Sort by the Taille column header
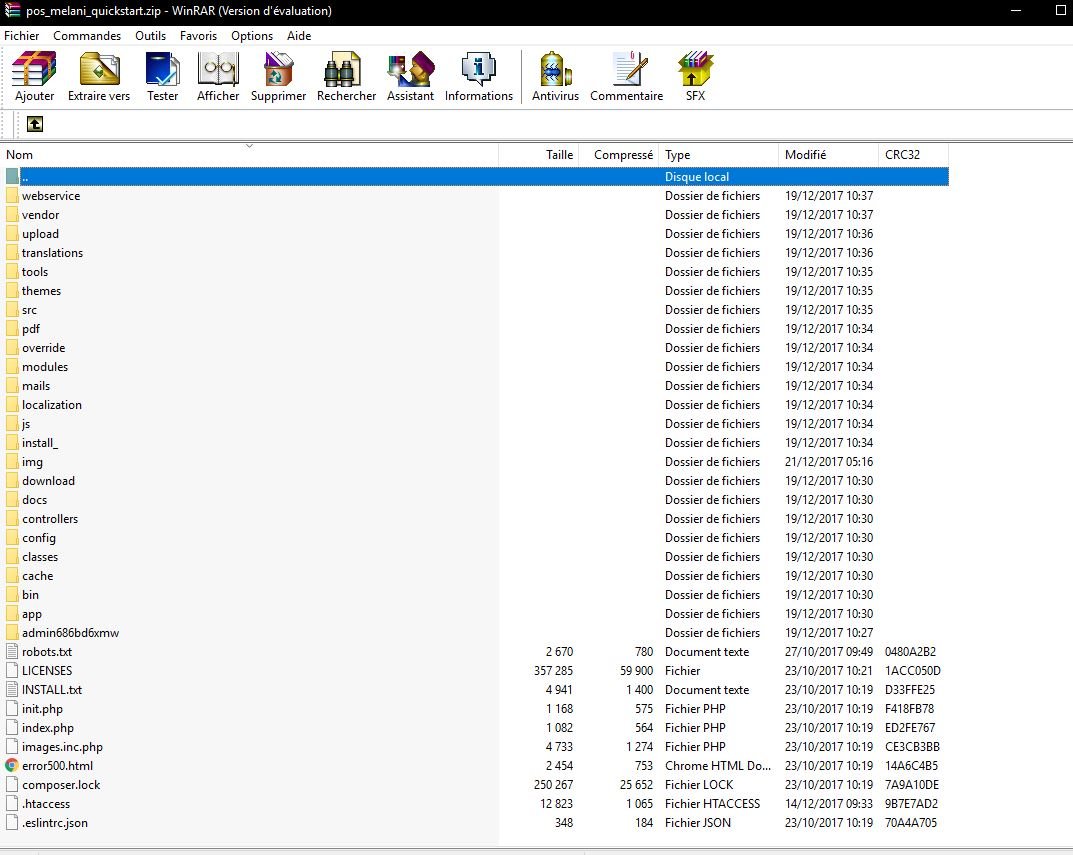The width and height of the screenshot is (1073, 855). [539, 155]
